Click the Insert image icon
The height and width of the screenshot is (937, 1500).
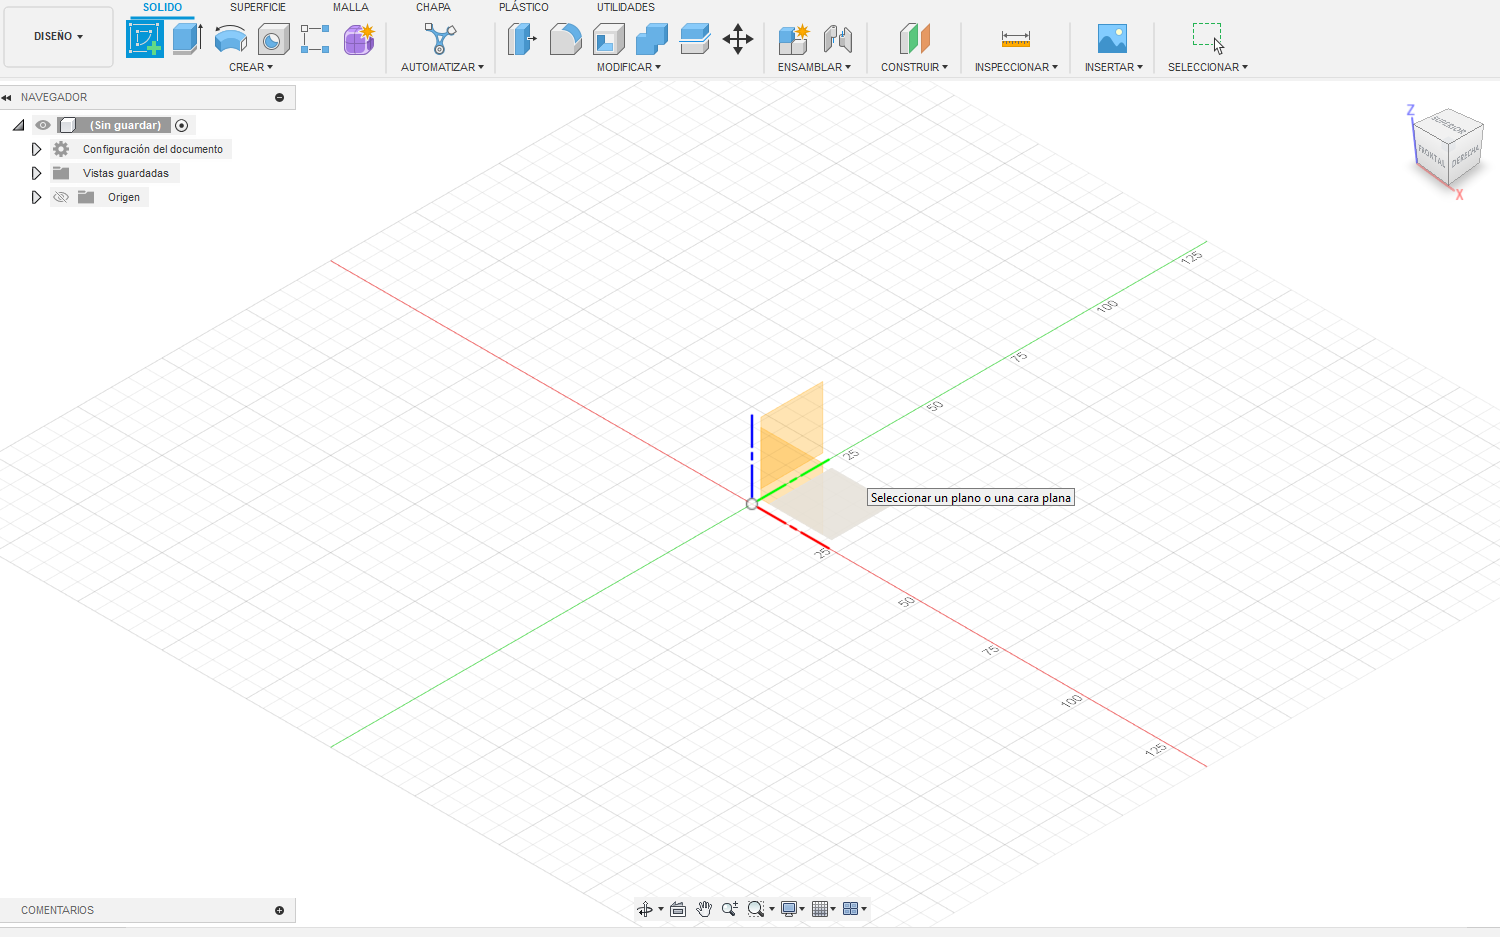(1112, 39)
